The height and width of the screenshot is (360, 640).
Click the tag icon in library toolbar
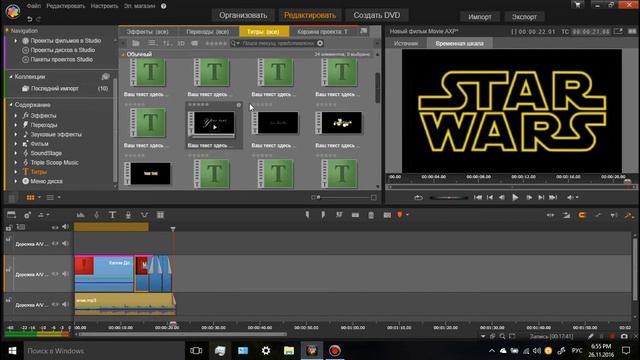pyautogui.click(x=195, y=43)
